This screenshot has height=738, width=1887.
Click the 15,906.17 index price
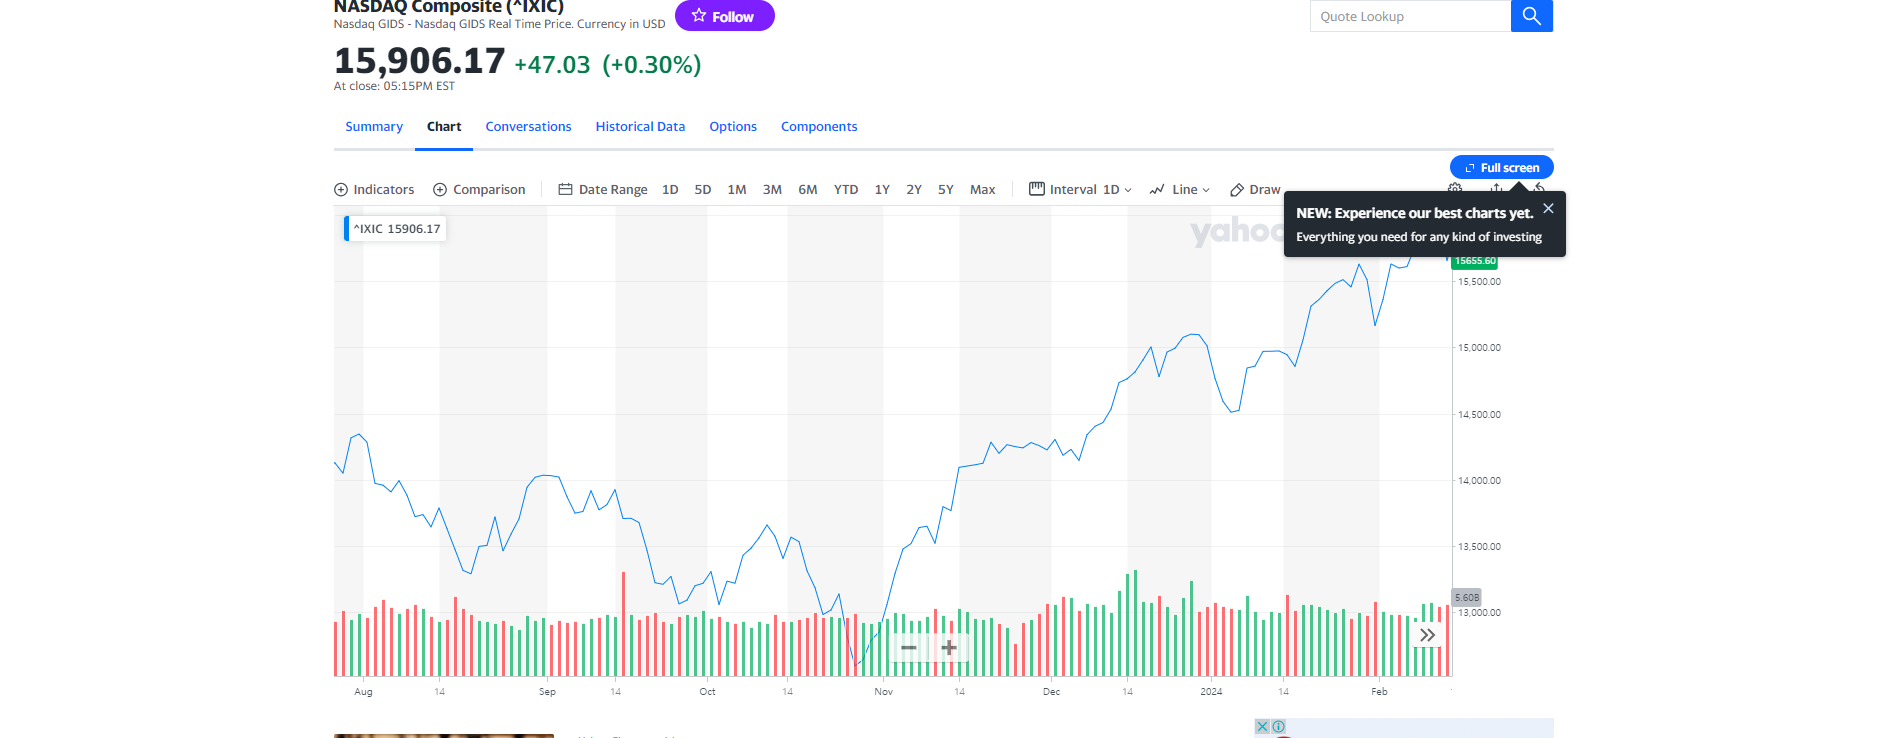coord(420,61)
